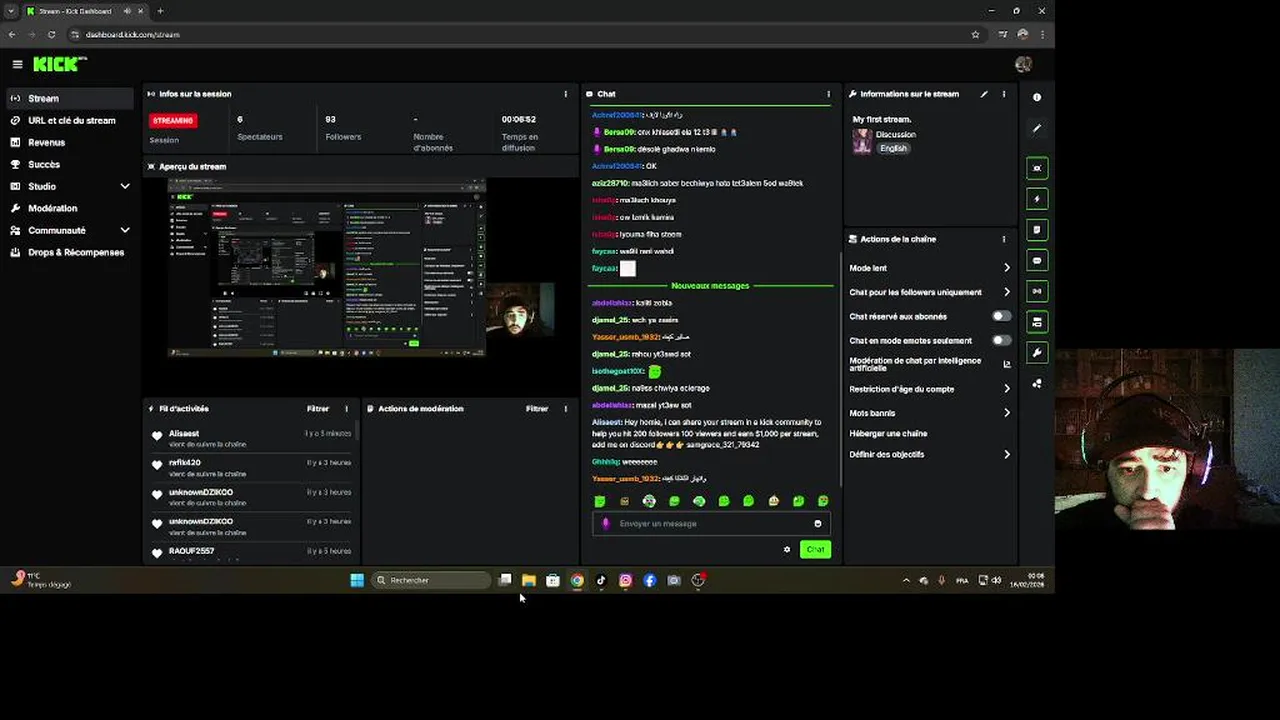Open three-dot menu of Fil d'activités

pos(347,409)
